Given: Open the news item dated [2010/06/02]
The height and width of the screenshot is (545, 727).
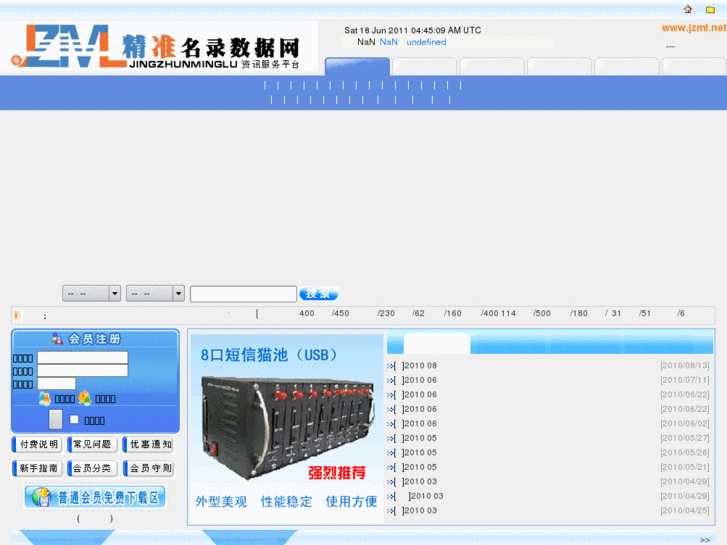Looking at the screenshot, I should coord(548,424).
